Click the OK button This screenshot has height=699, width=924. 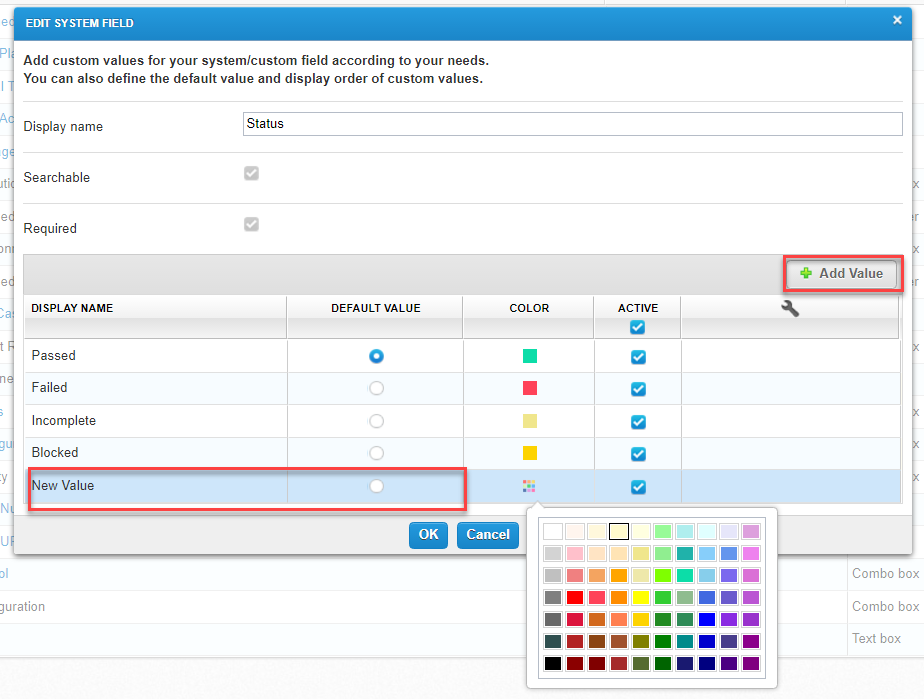pyautogui.click(x=428, y=535)
